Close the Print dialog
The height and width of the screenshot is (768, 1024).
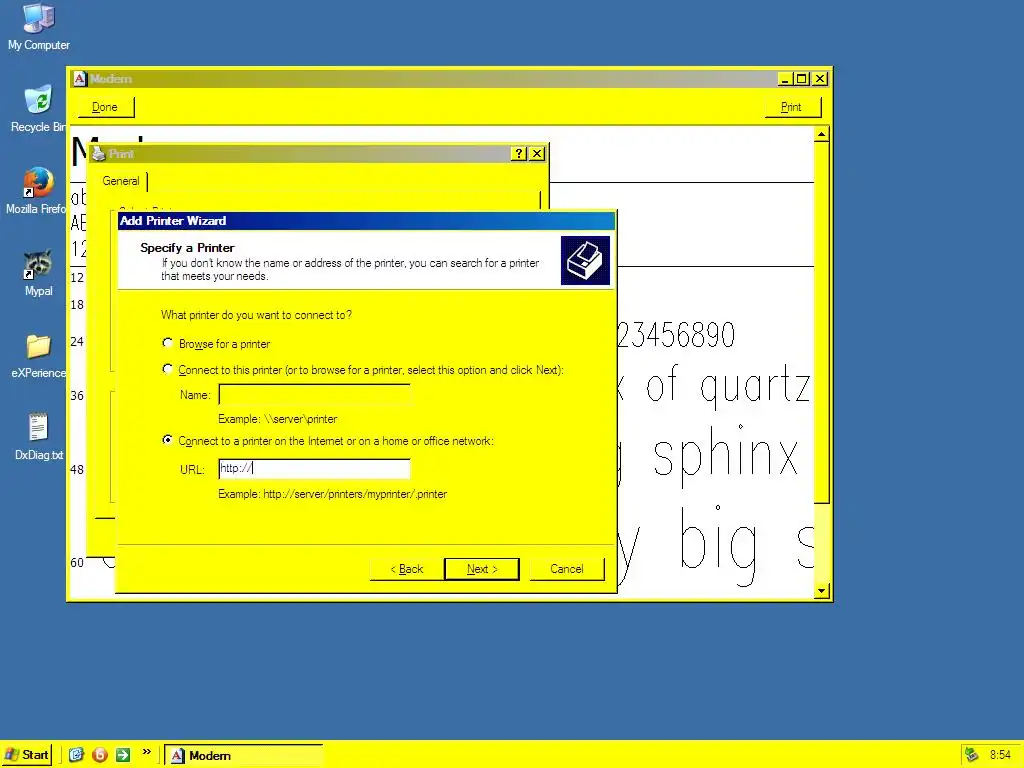(x=537, y=153)
